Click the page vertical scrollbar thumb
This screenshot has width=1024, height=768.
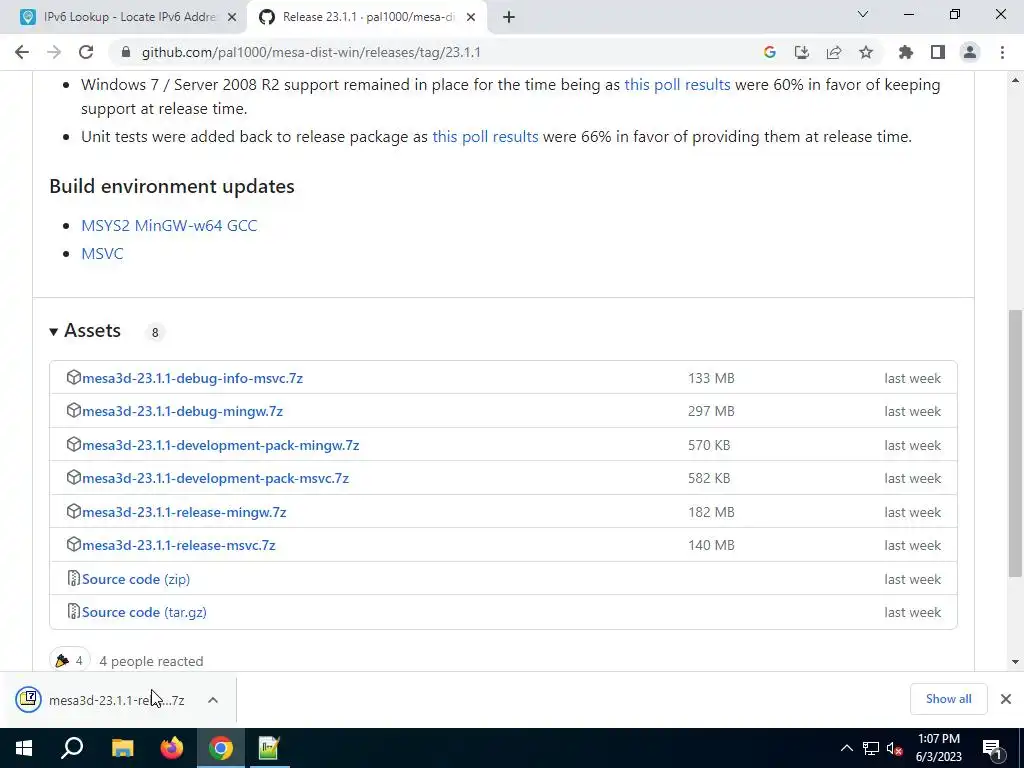pos(1015,443)
